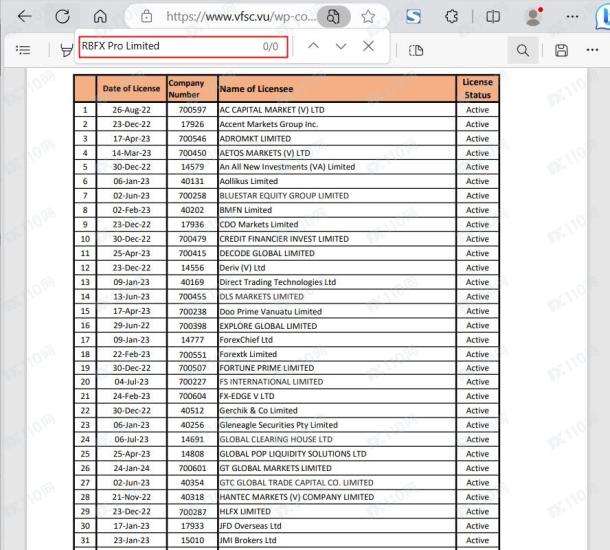Add this page to favorites

(368, 16)
